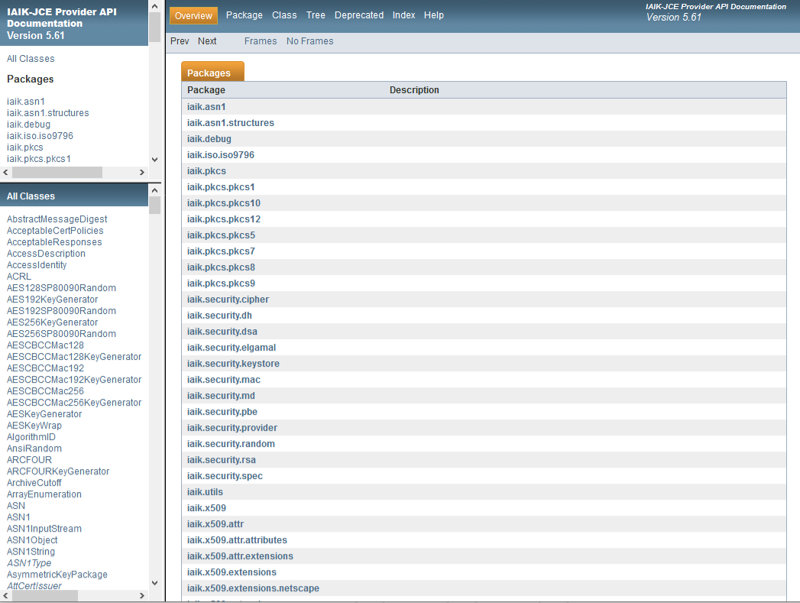Open ASN1InputStream class
Viewport: 800px width, 603px height.
point(44,529)
